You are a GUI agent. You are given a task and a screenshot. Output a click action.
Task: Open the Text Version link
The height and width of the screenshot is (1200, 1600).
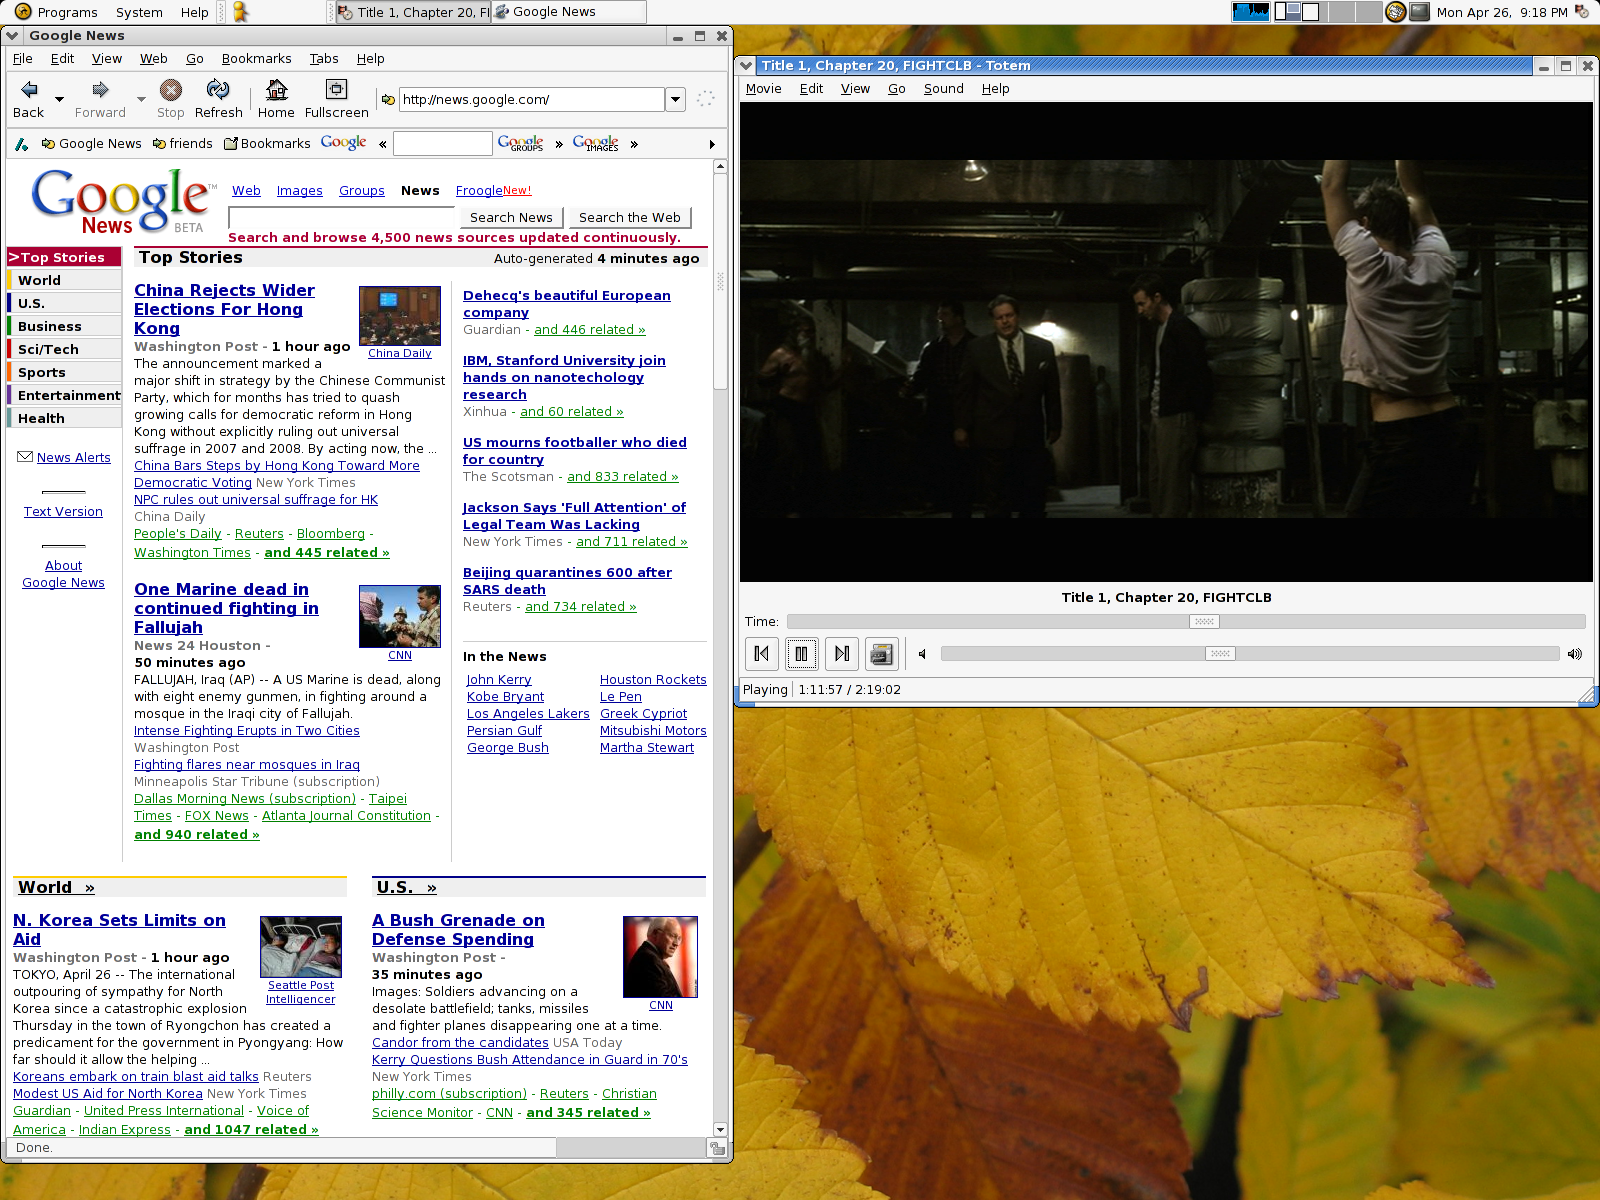[63, 511]
